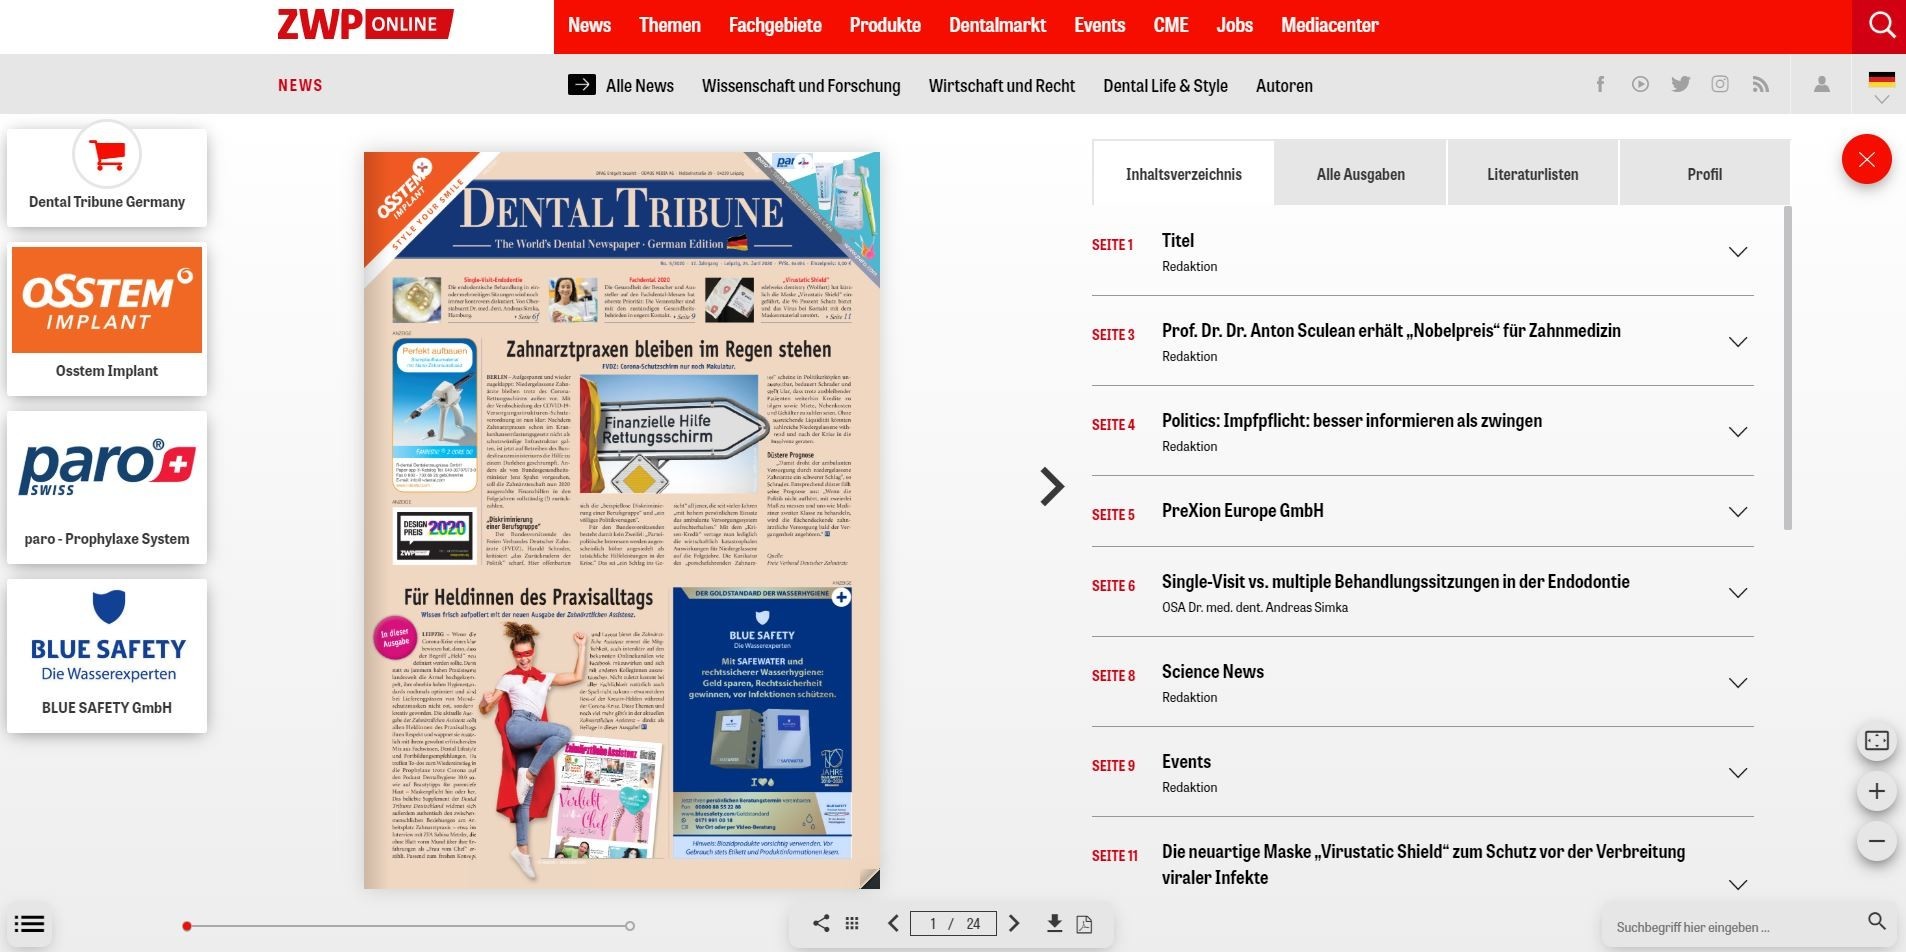Open the Mediacenter menu
The width and height of the screenshot is (1906, 952).
tap(1329, 25)
